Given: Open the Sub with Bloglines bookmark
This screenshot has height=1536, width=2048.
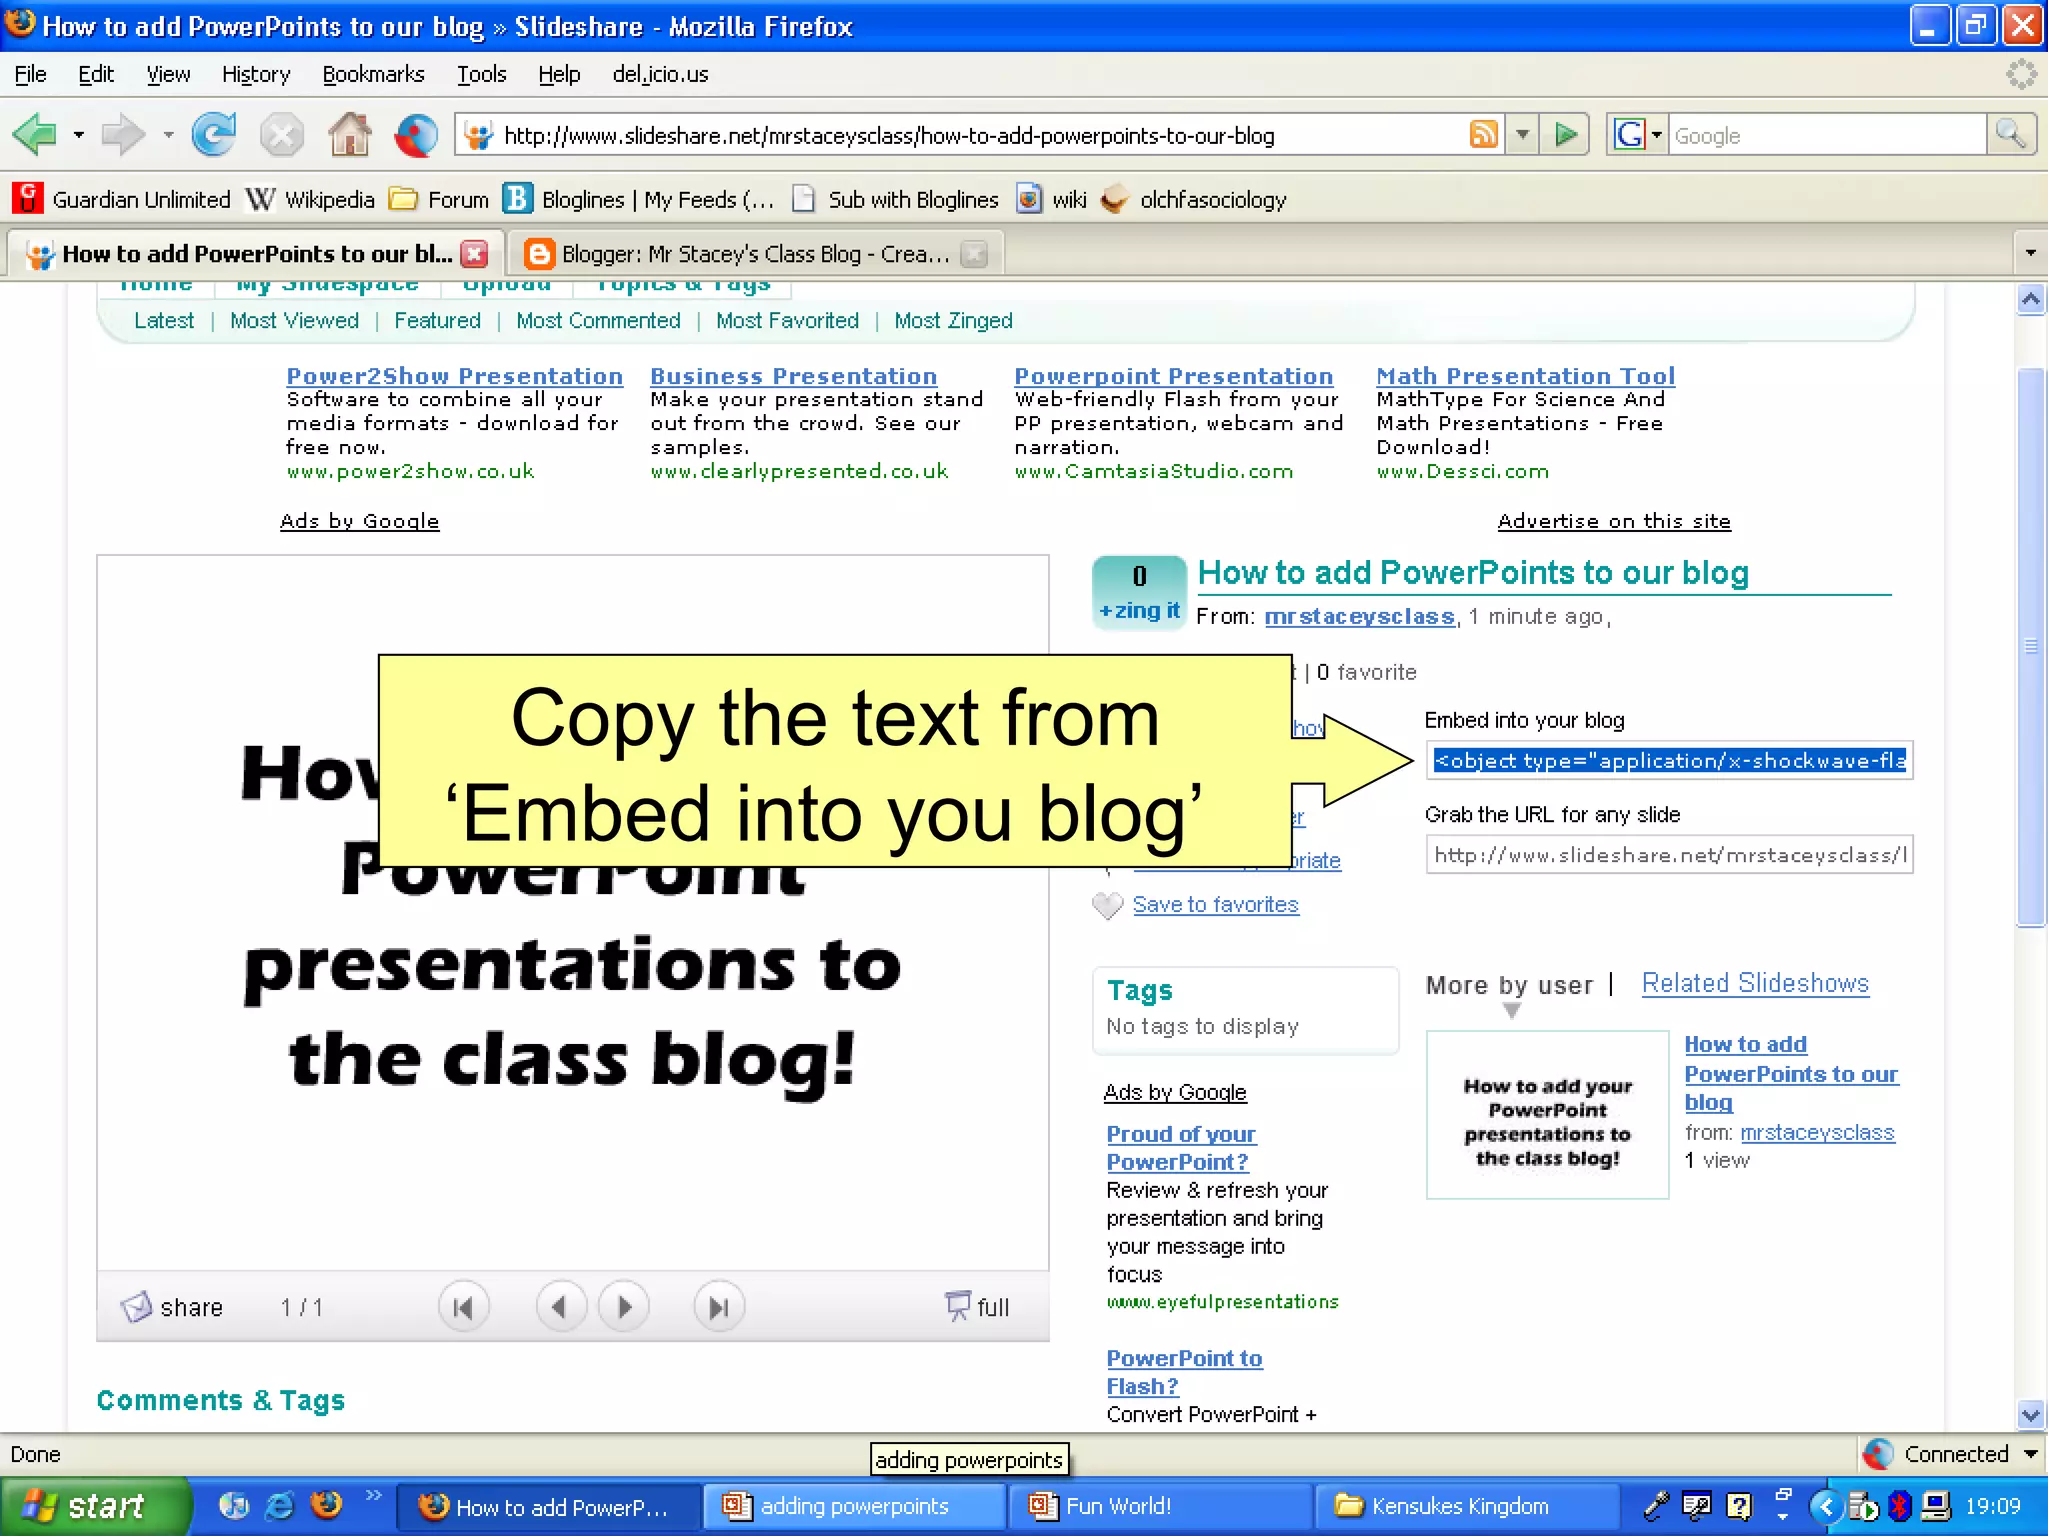Looking at the screenshot, I should 895,199.
